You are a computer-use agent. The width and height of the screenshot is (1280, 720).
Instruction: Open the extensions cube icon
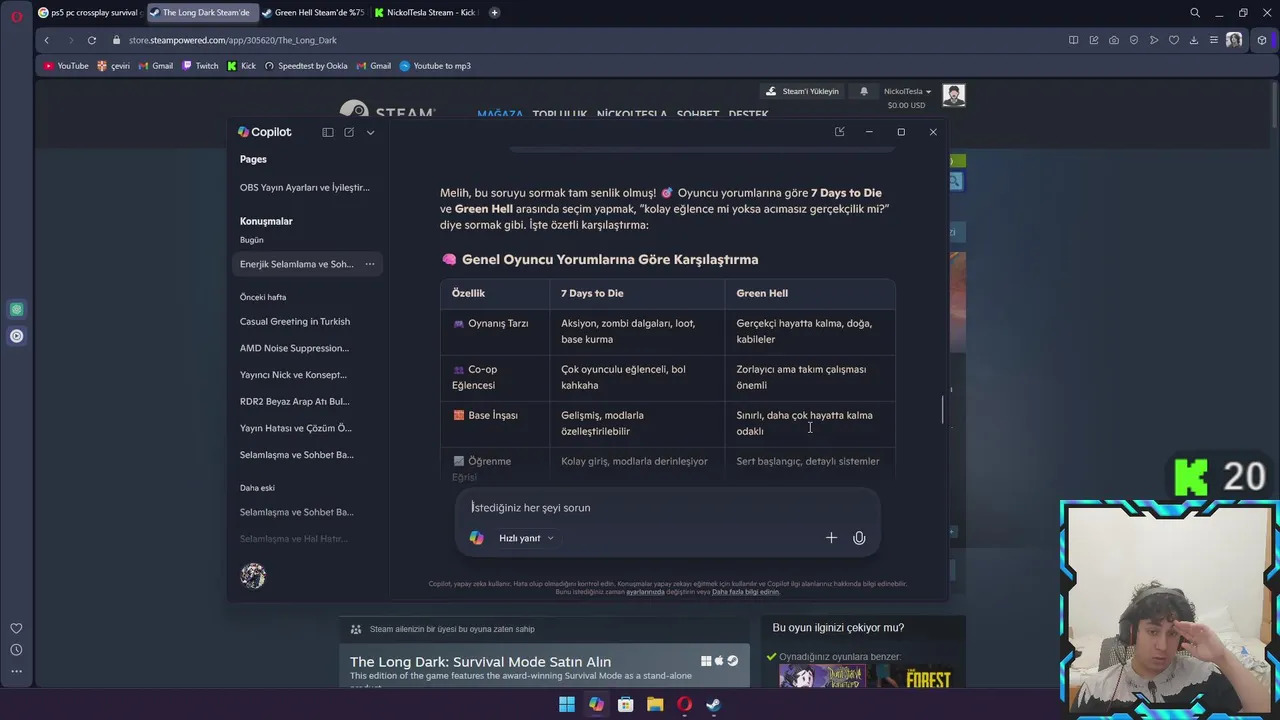[x=1262, y=40]
